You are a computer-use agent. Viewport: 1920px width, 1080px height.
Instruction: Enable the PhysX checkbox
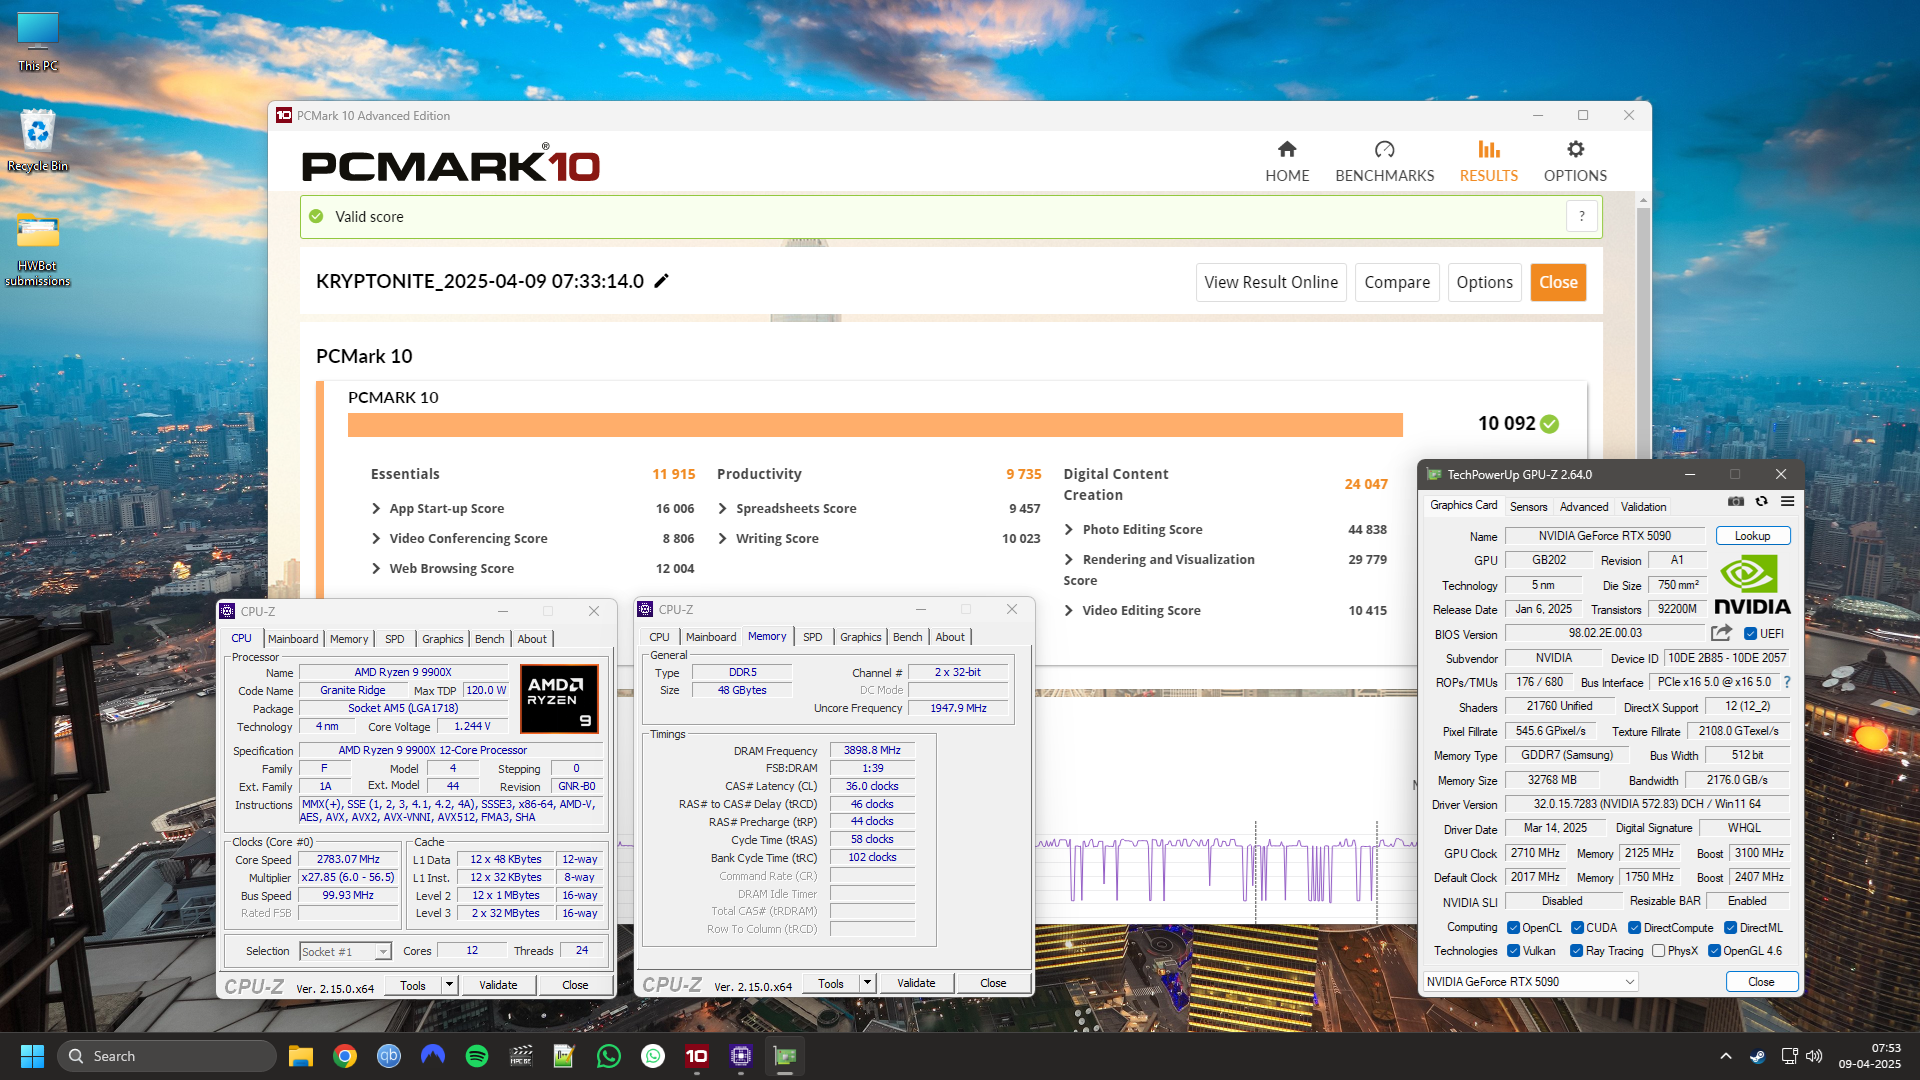pyautogui.click(x=1659, y=951)
